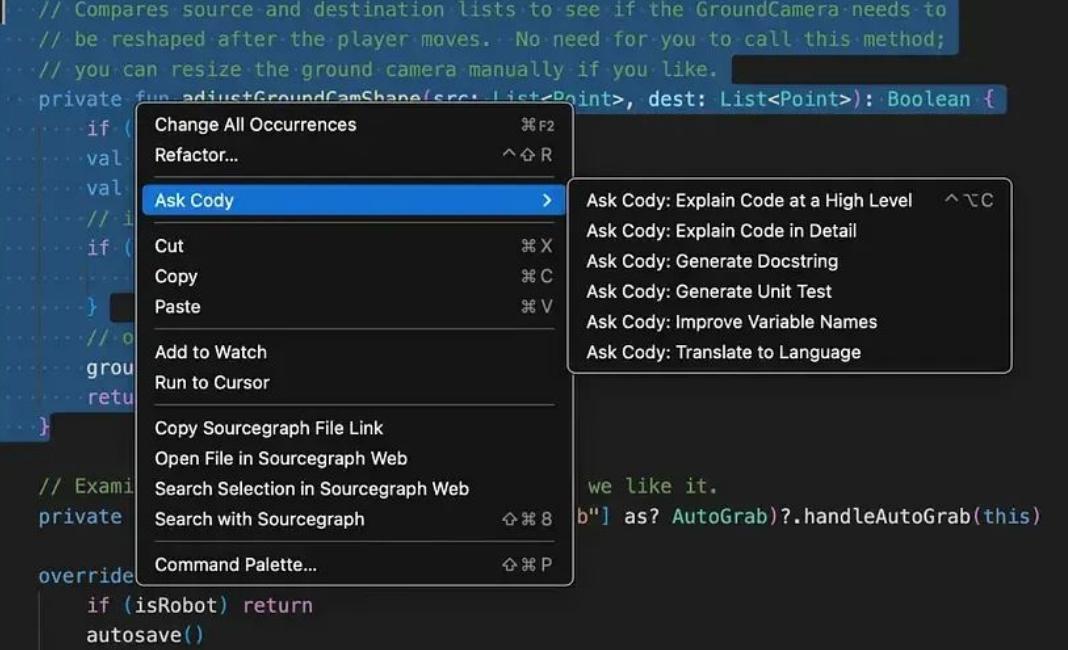Screen dimensions: 1068x650
Task: Choose Cut from the context menu
Action: (354, 246)
